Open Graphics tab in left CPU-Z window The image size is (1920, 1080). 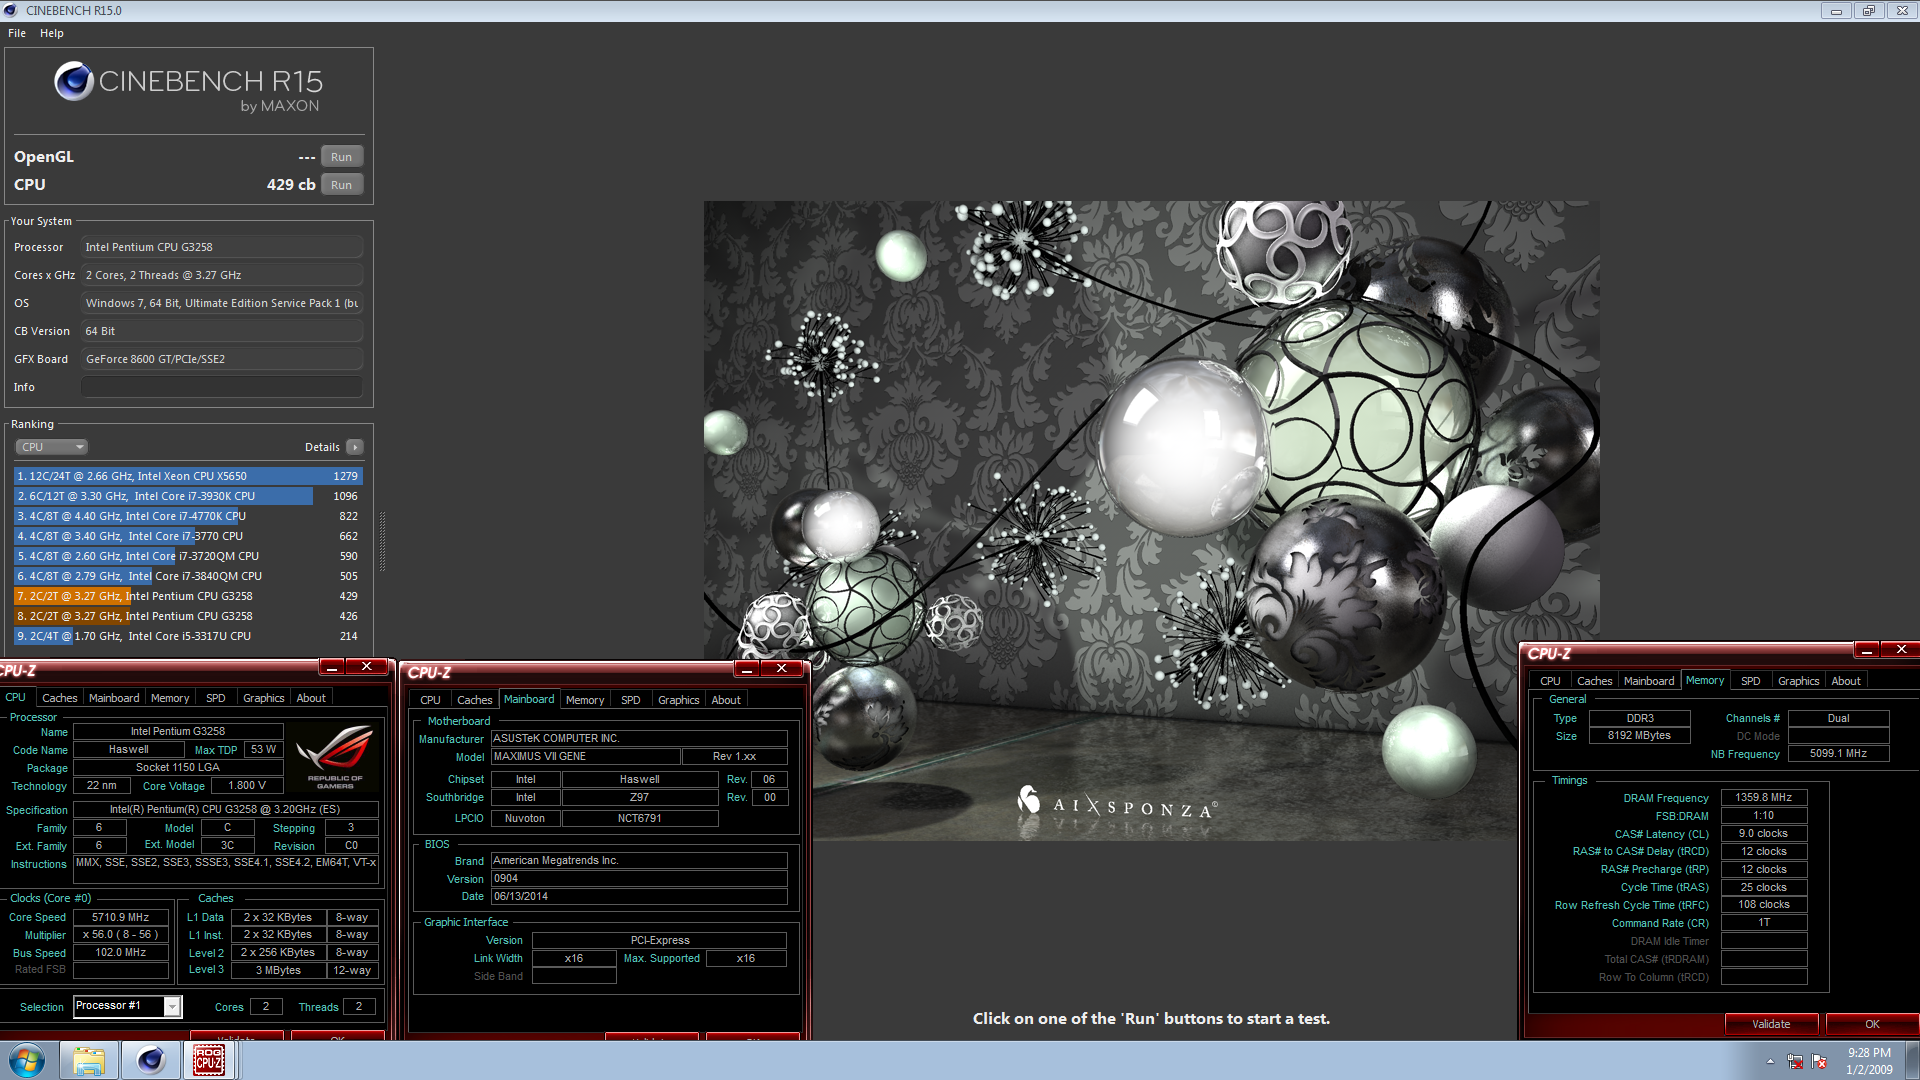coord(264,698)
